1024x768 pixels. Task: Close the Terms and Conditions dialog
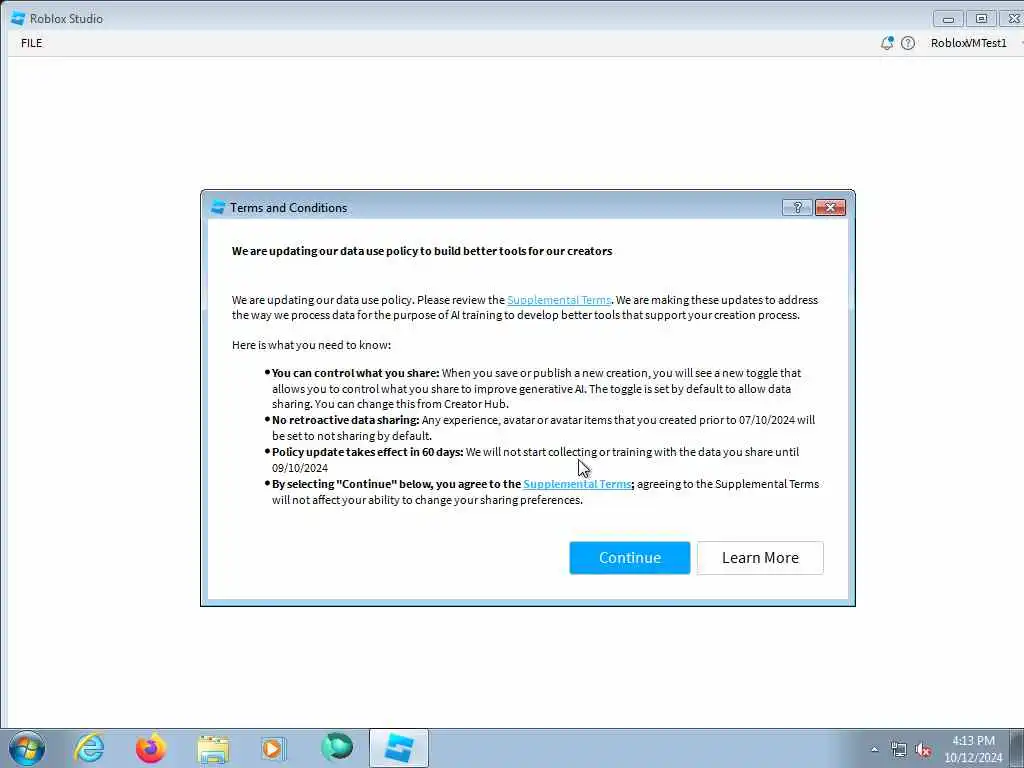click(x=830, y=208)
